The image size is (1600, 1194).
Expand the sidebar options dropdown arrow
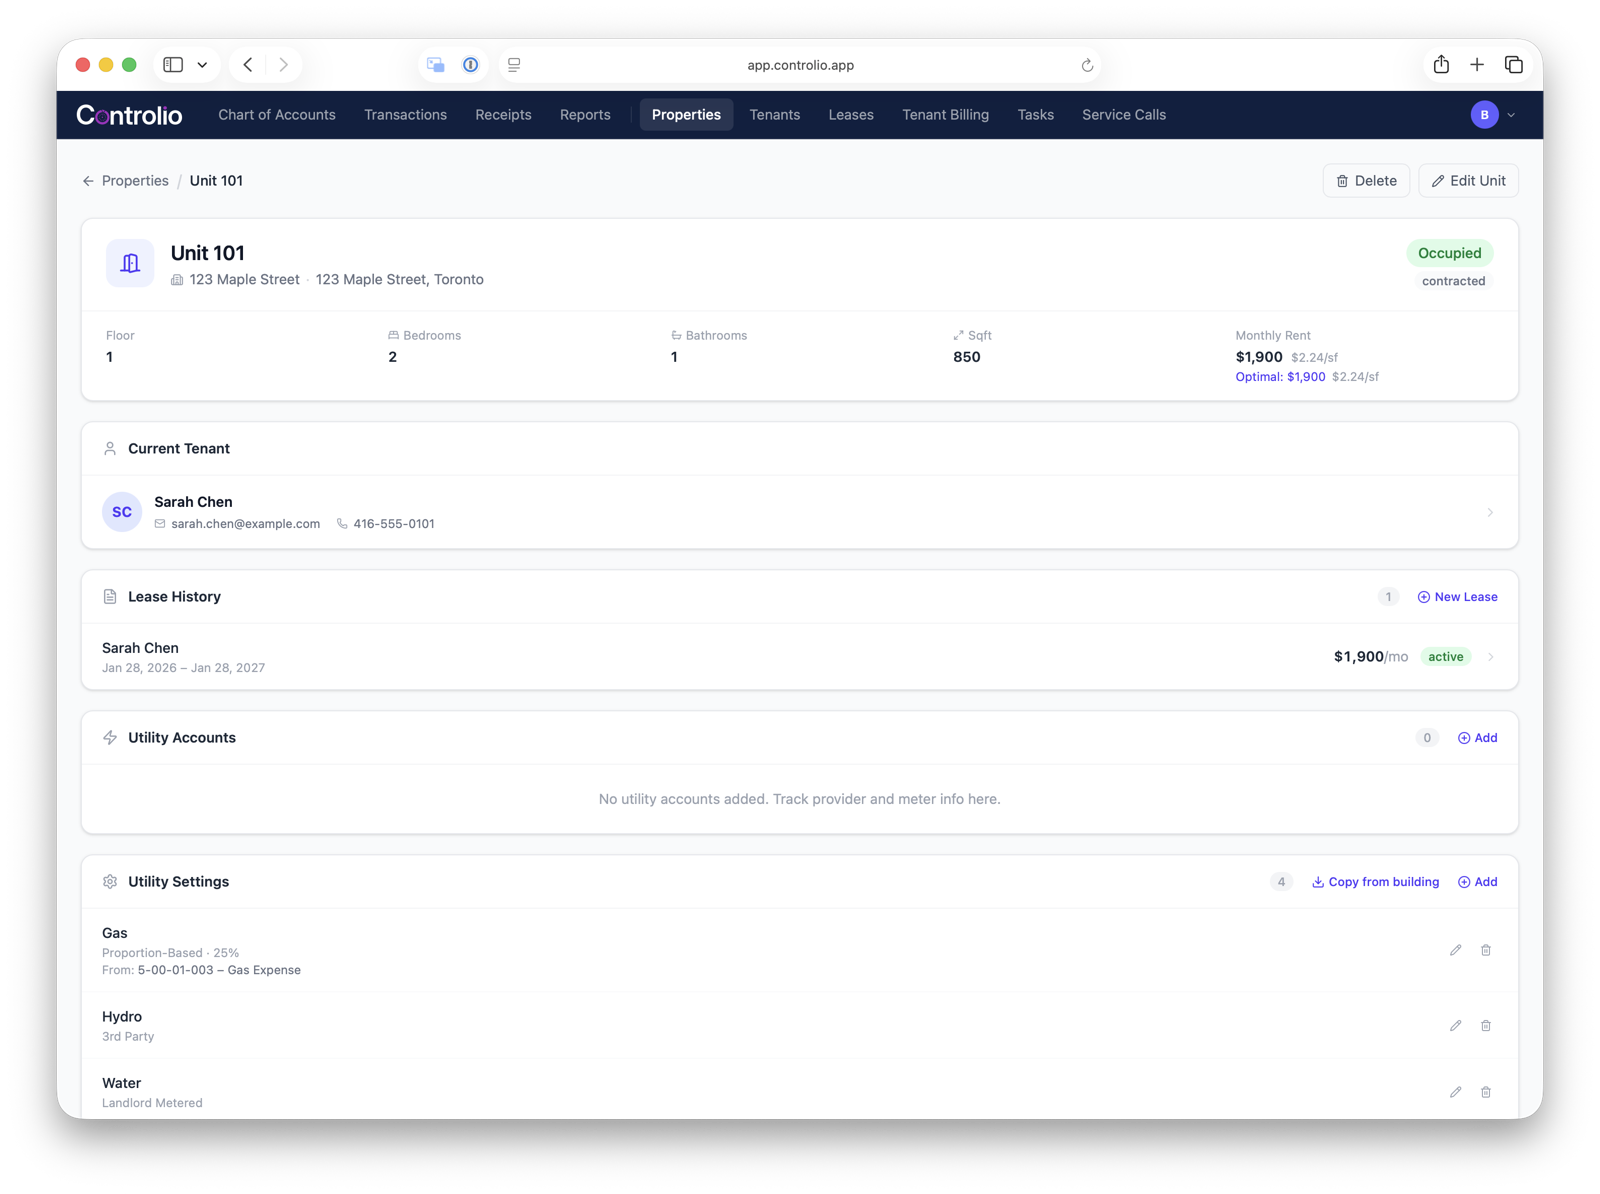point(202,65)
